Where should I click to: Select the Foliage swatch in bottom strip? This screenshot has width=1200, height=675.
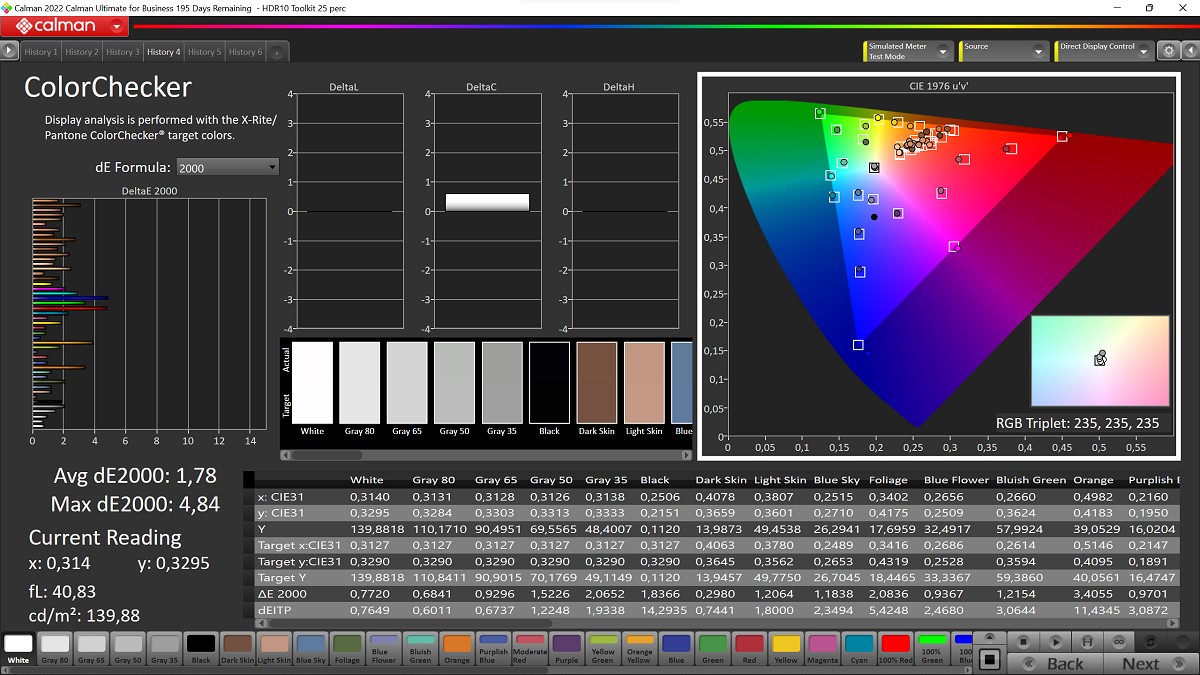coord(347,649)
